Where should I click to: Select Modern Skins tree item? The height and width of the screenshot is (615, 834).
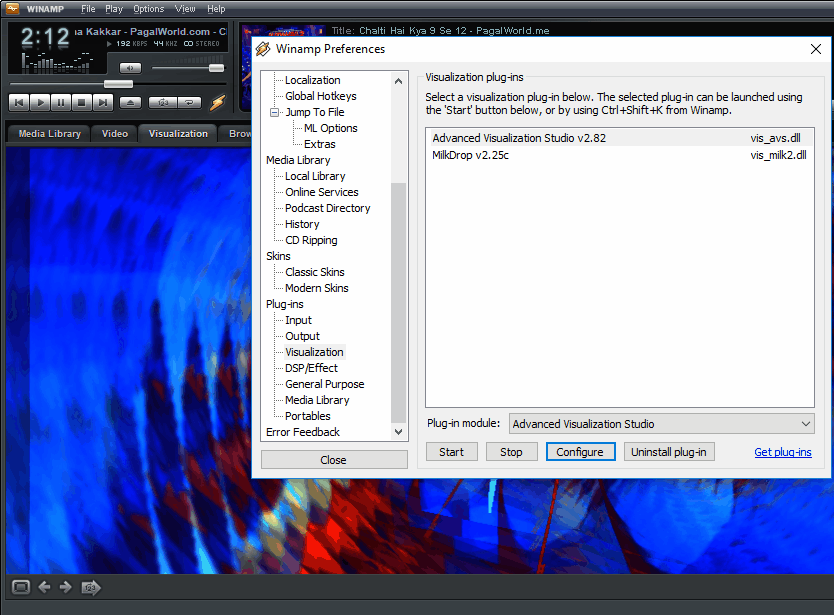(317, 288)
